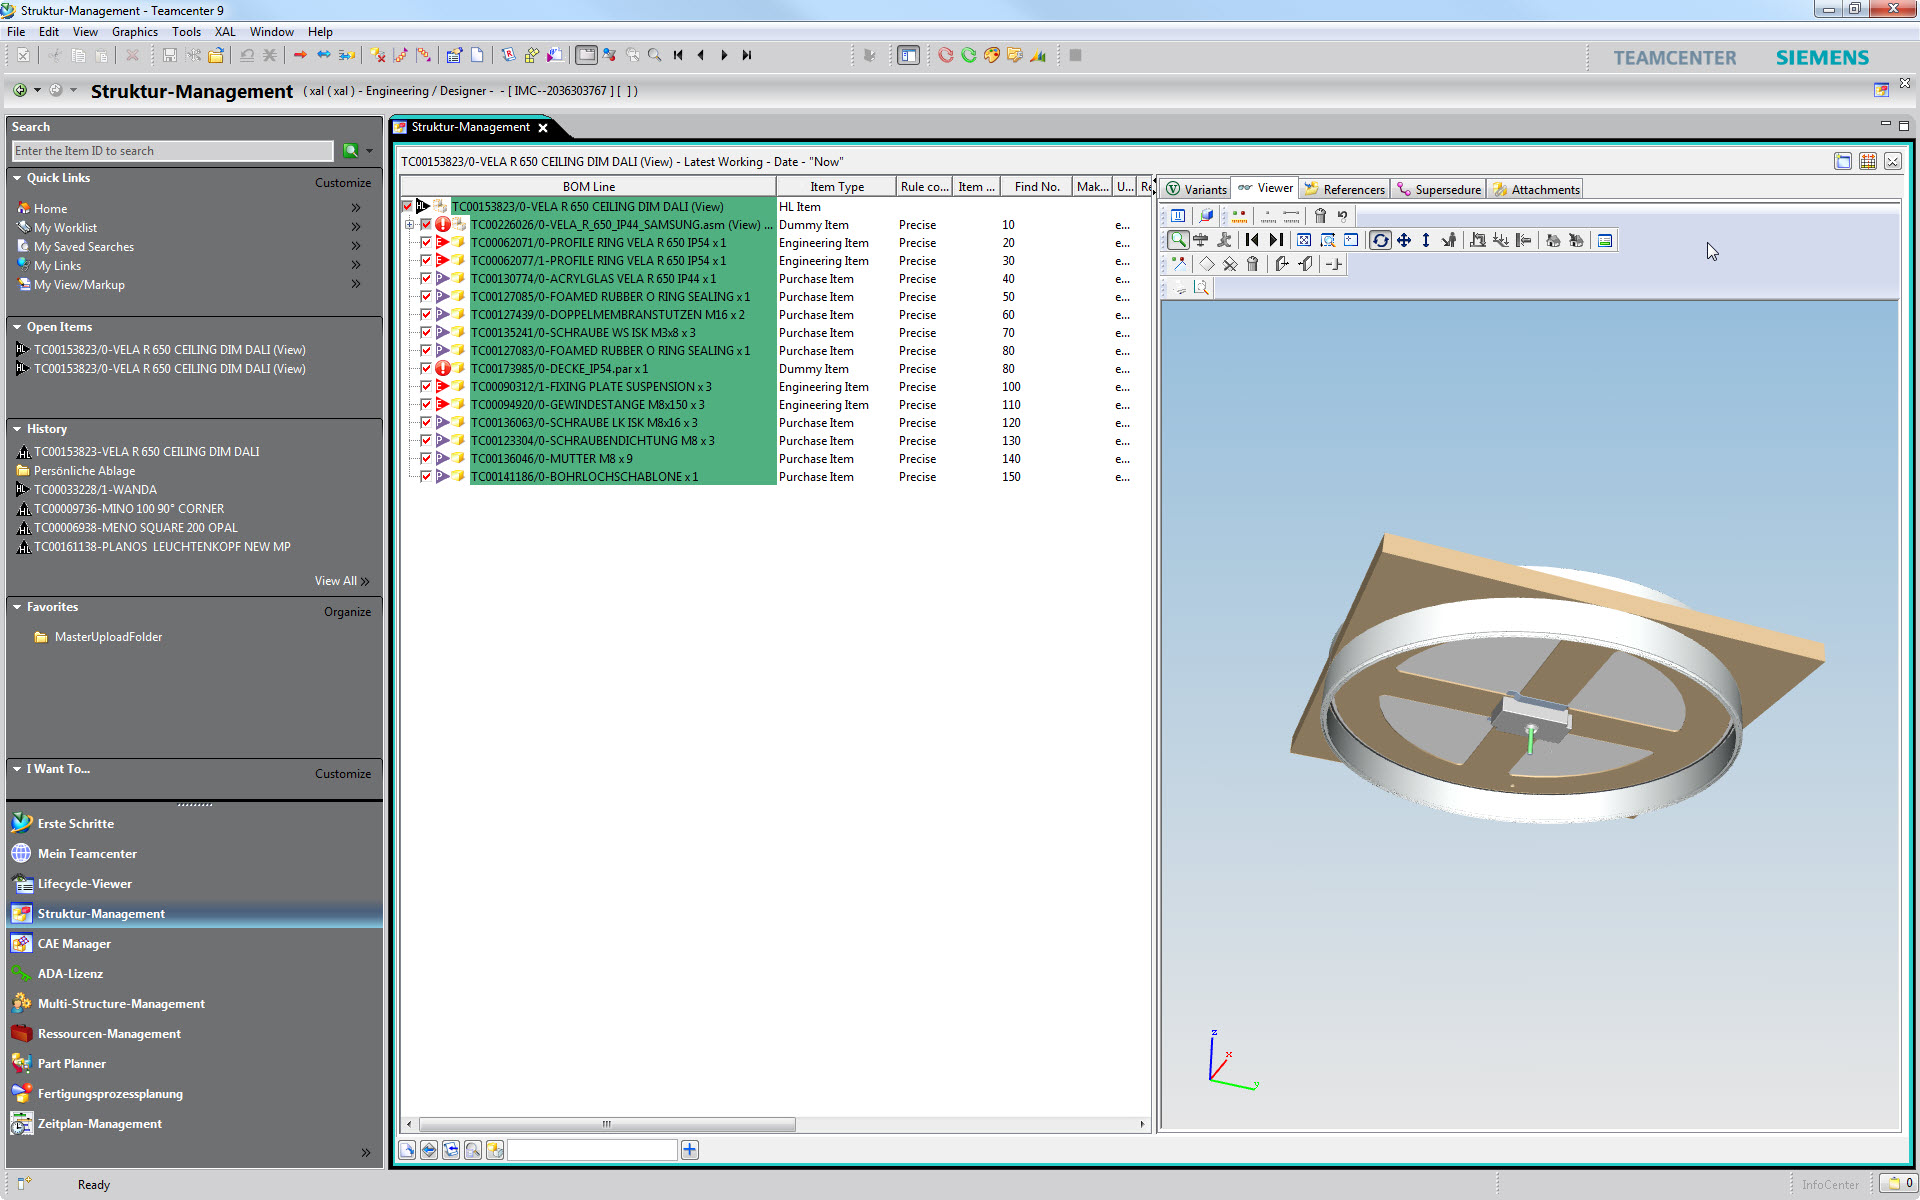The height and width of the screenshot is (1200, 1920).
Task: Expand the TC00226026 SAMSUNG.asm tree node
Action: pyautogui.click(x=409, y=225)
